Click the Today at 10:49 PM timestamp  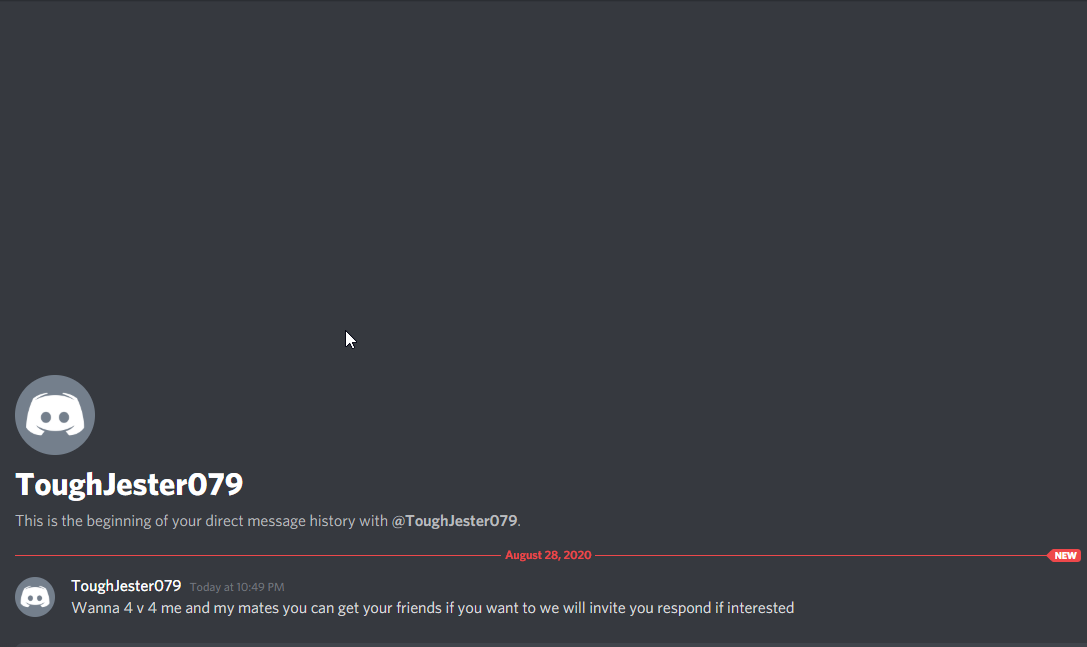(237, 587)
